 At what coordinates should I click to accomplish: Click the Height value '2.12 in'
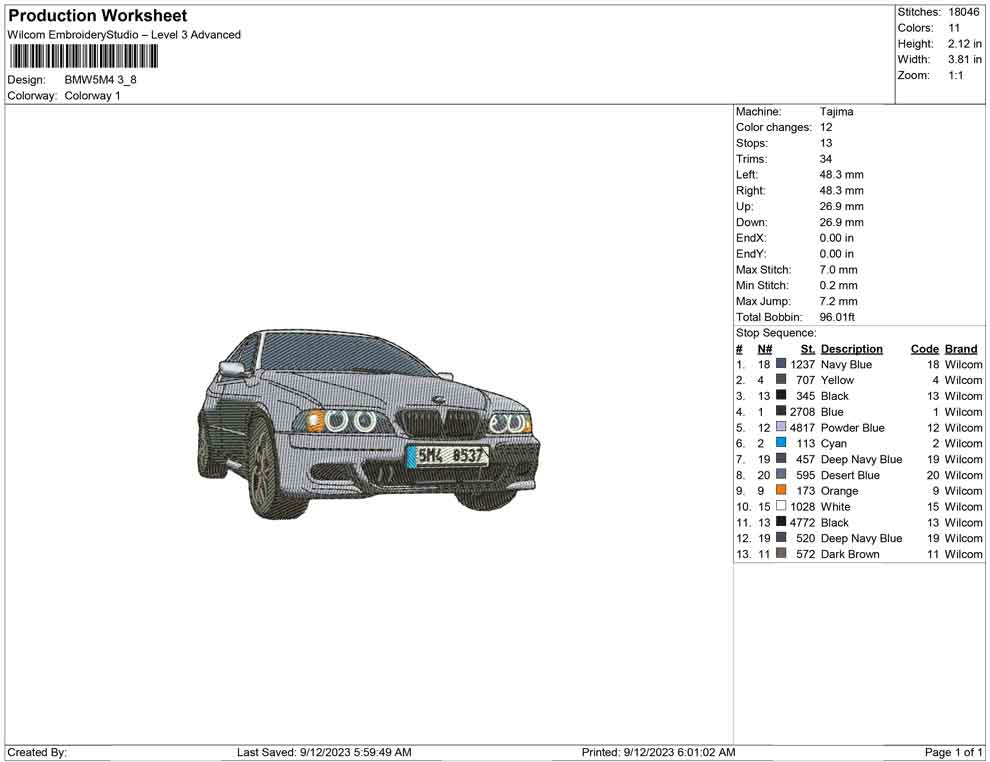(x=965, y=44)
